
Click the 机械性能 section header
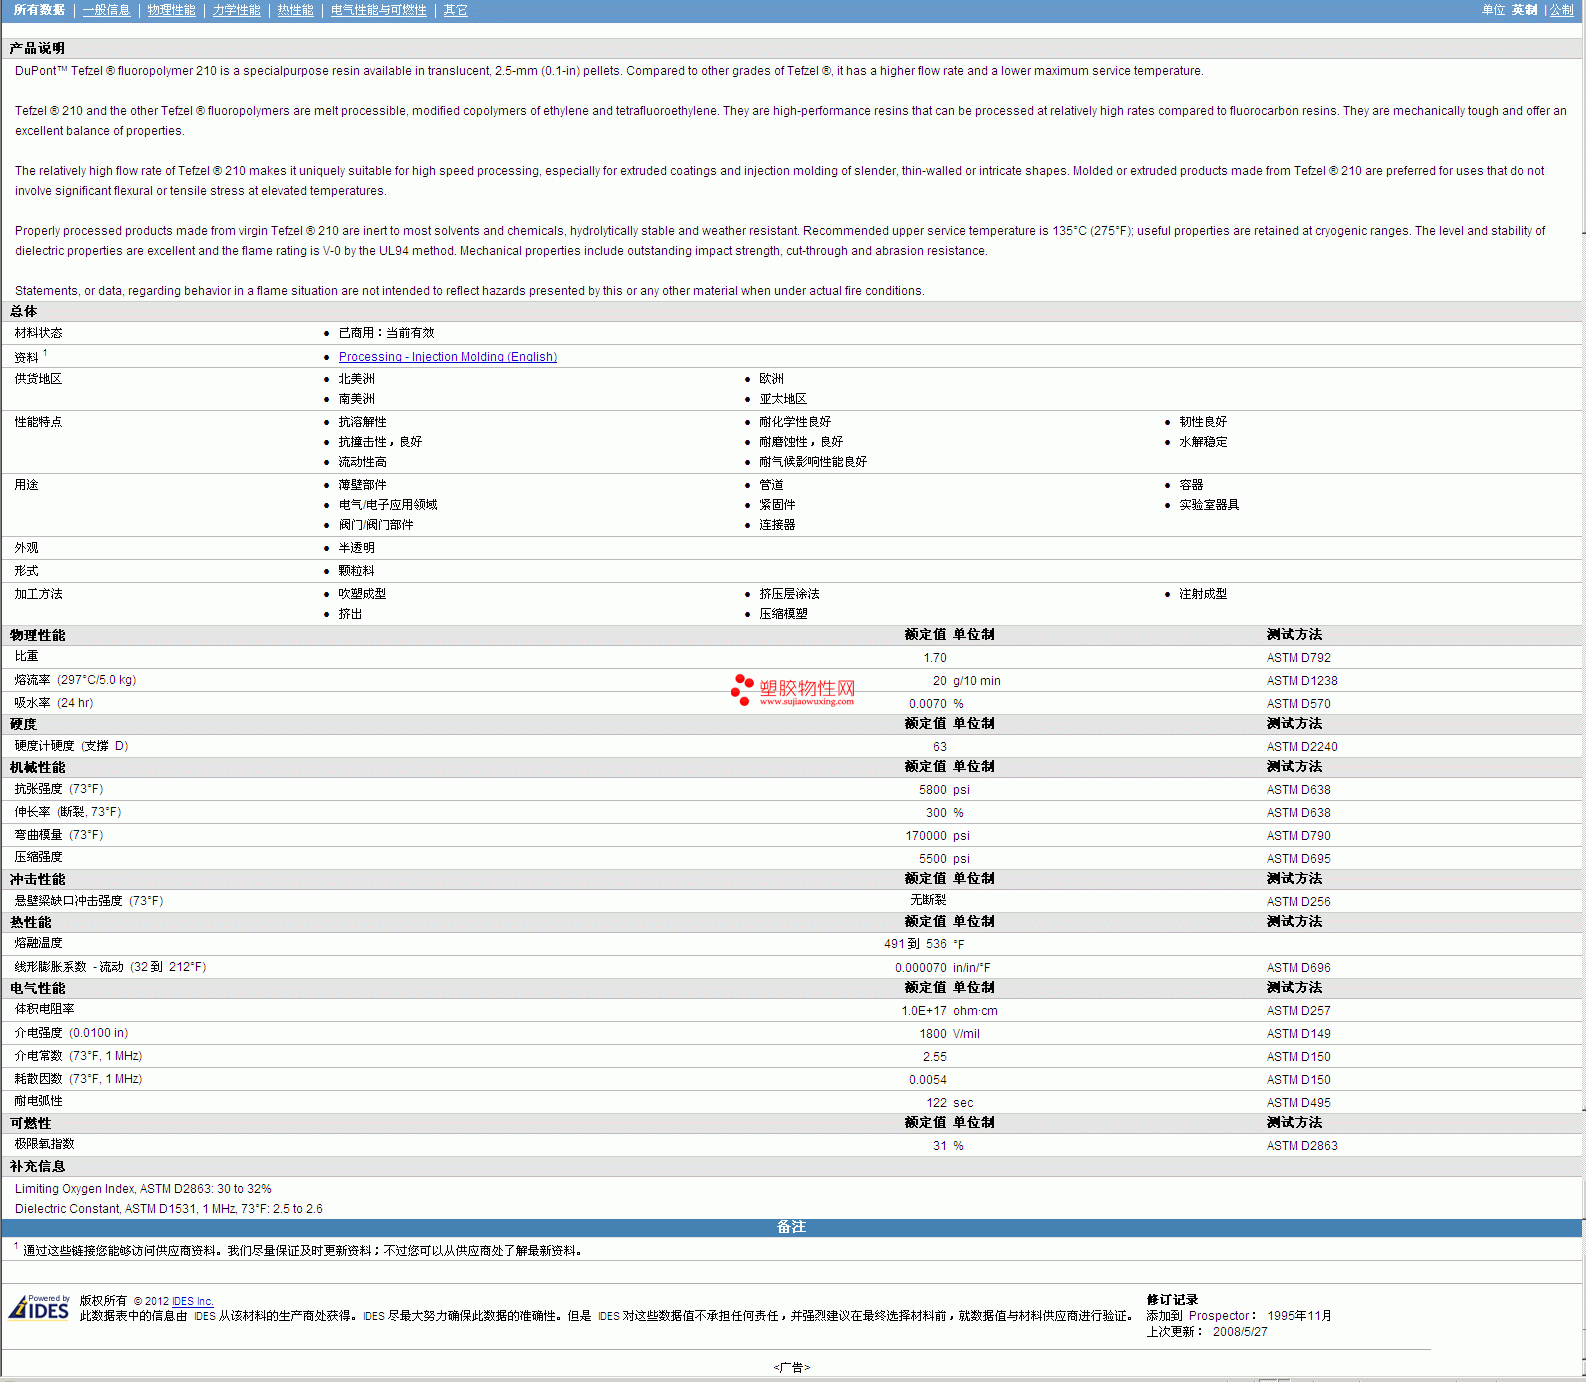37,767
